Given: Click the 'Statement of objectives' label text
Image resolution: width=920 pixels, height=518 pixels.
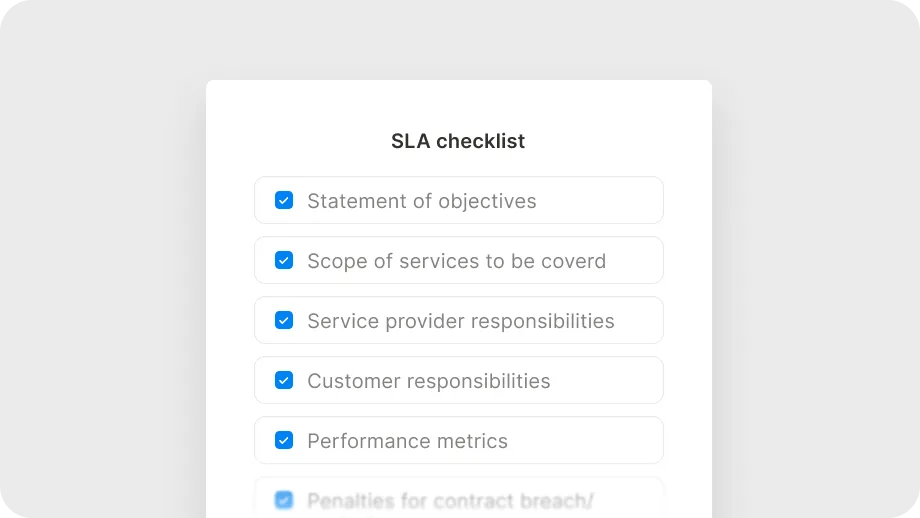Looking at the screenshot, I should click(x=421, y=201).
